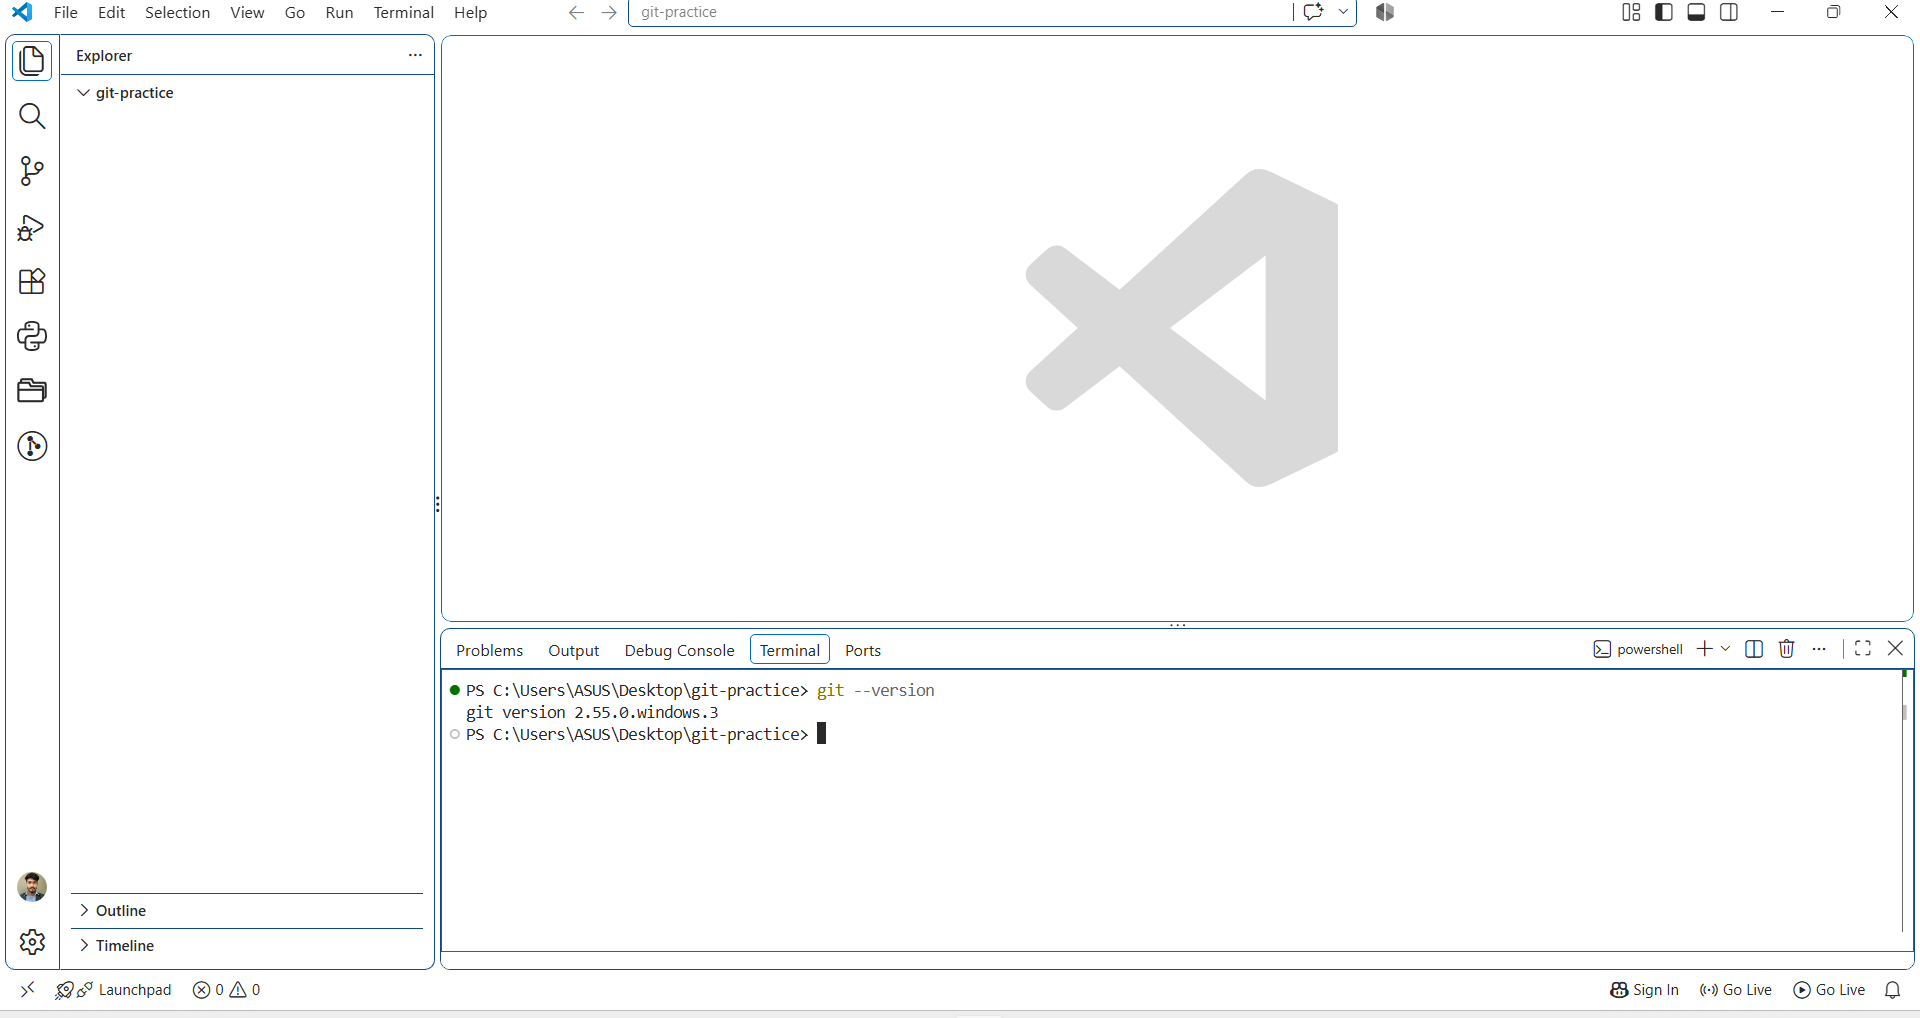Switch to the Output tab
This screenshot has width=1920, height=1018.
pos(574,650)
